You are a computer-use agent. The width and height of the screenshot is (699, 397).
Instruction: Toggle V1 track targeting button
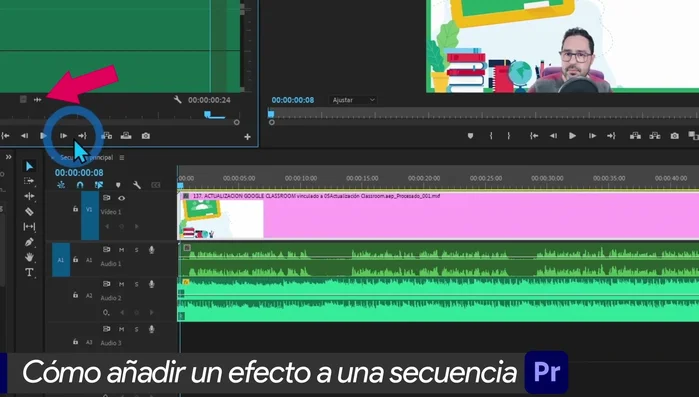pos(90,209)
